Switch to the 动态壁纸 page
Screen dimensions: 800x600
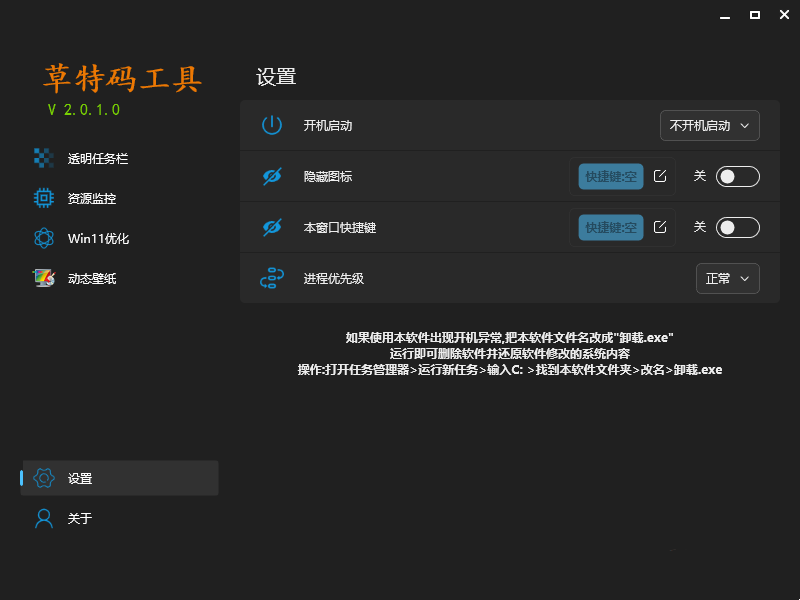[92, 278]
